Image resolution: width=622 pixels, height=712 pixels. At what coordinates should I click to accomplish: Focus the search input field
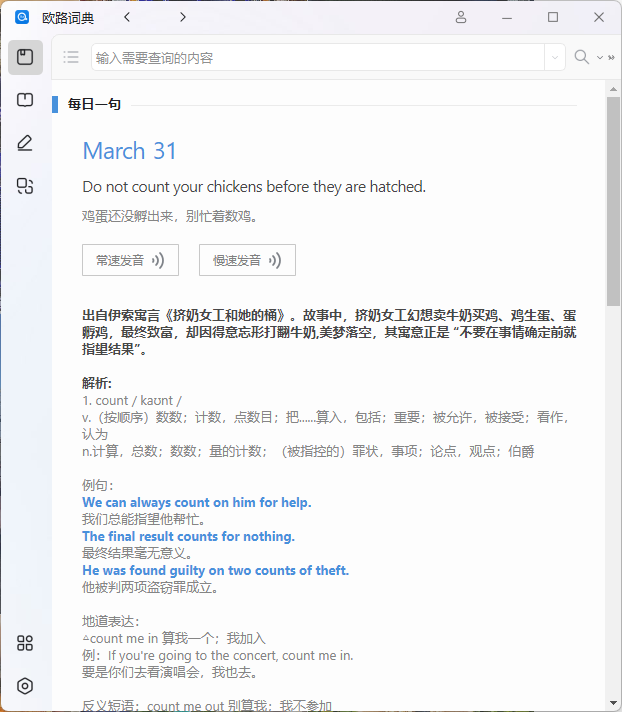pos(318,58)
